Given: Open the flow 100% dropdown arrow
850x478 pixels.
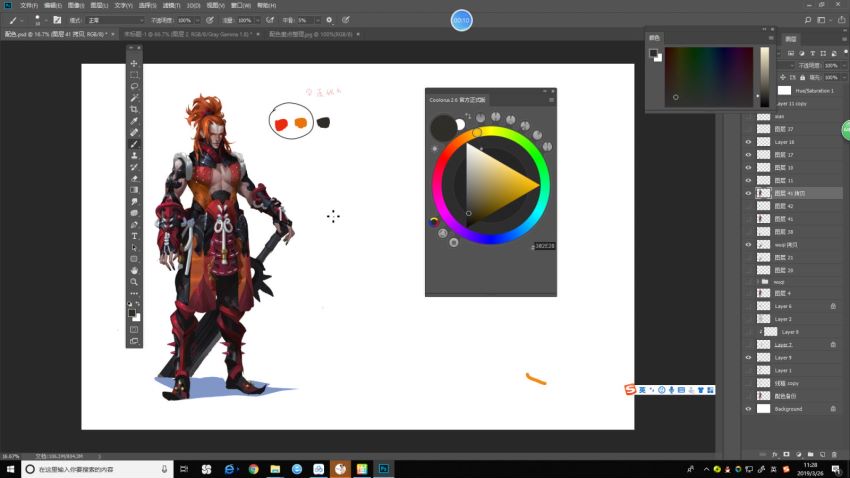Looking at the screenshot, I should tap(257, 21).
